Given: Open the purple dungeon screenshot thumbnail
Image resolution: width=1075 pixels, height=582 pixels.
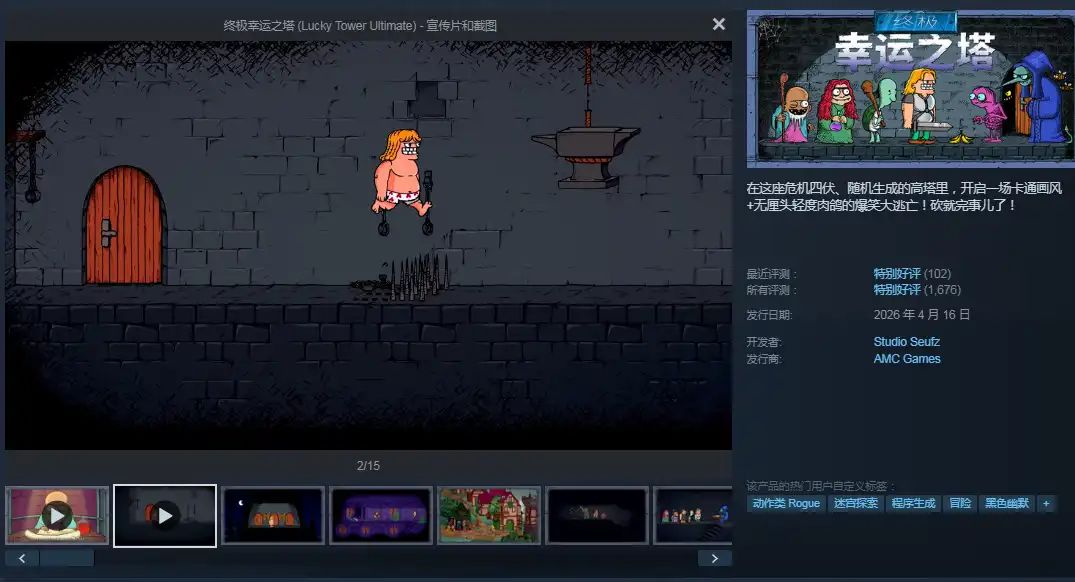Looking at the screenshot, I should [x=381, y=516].
